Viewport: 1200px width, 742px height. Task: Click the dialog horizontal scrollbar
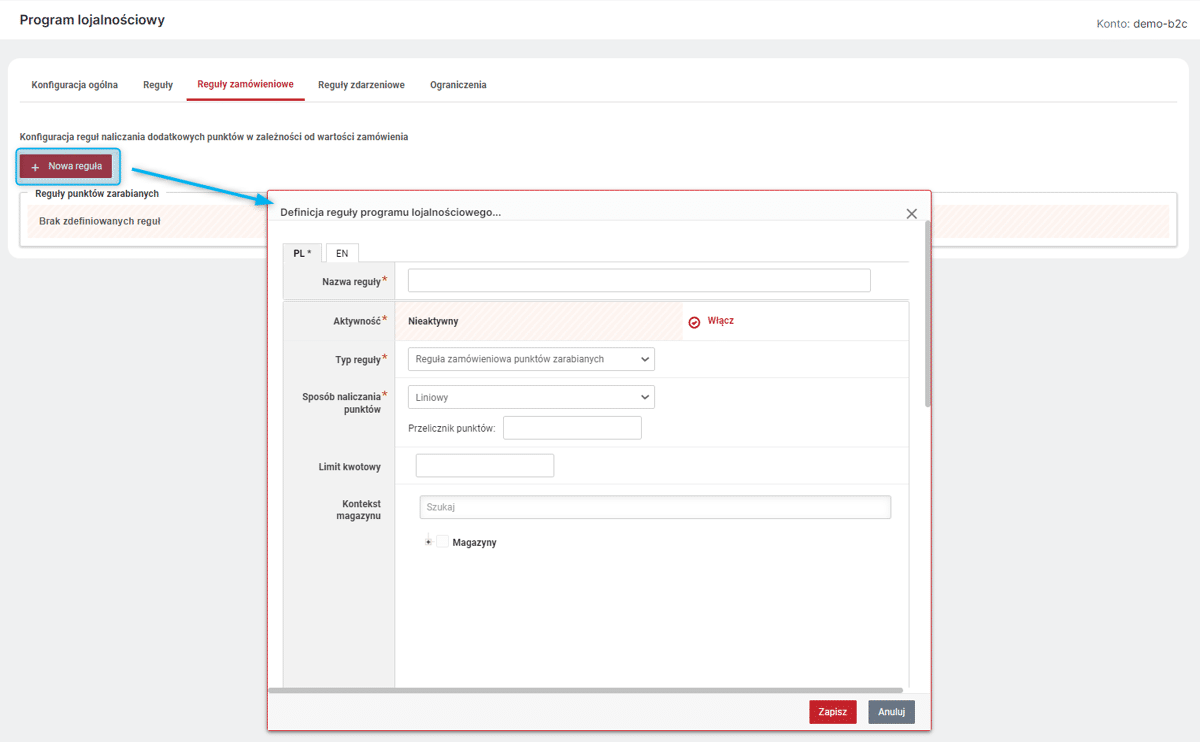pos(585,689)
